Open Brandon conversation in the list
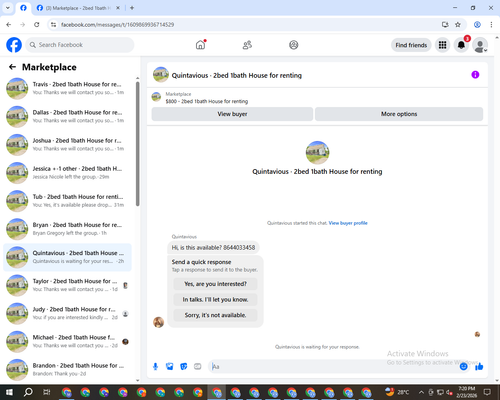 [67, 369]
